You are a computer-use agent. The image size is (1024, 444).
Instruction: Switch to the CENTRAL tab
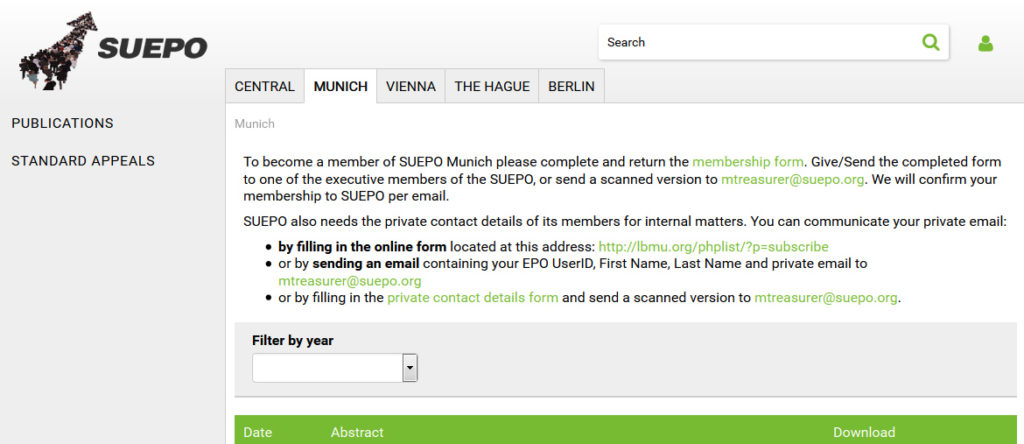(x=264, y=87)
